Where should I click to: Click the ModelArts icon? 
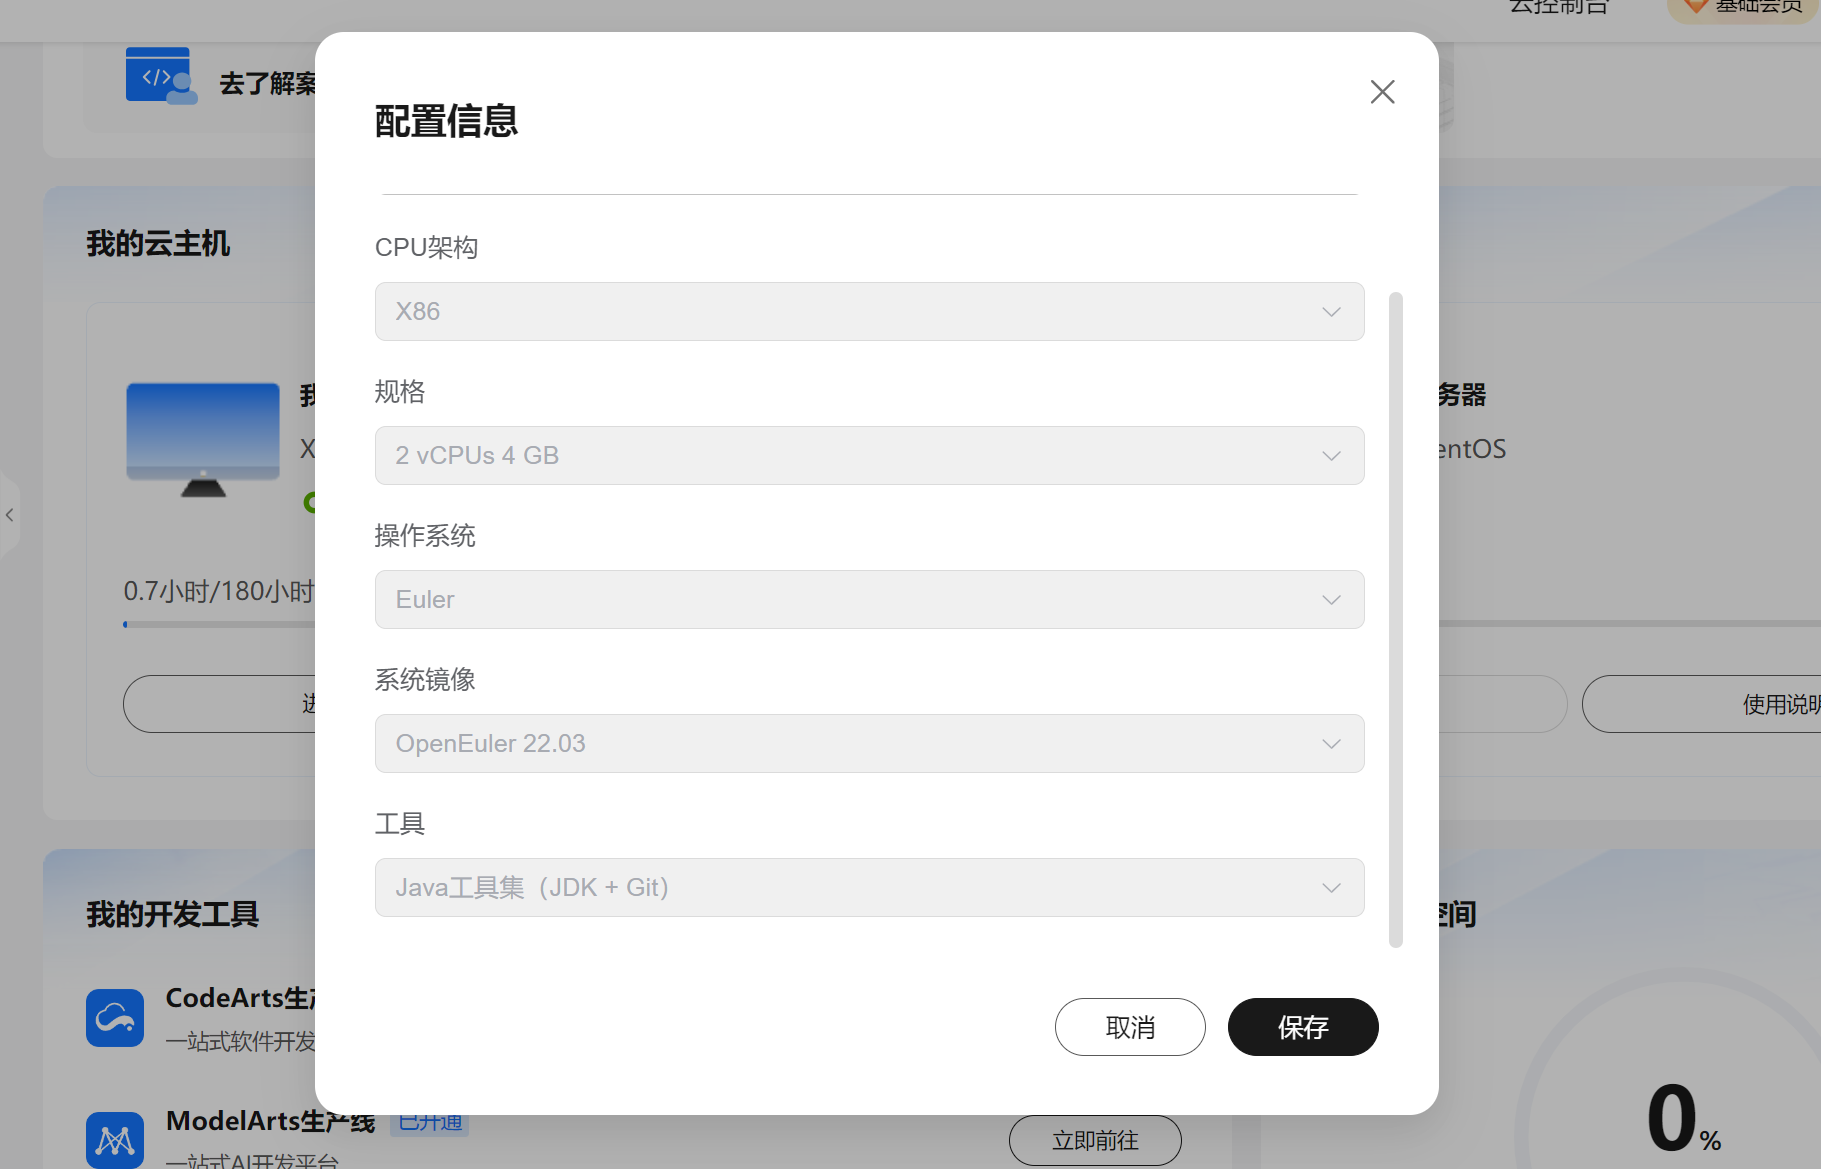(115, 1141)
